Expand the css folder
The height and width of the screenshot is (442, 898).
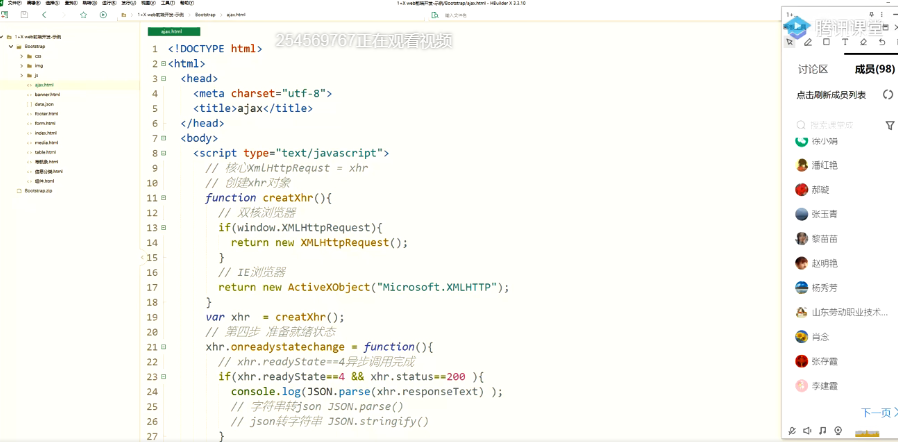(21, 56)
